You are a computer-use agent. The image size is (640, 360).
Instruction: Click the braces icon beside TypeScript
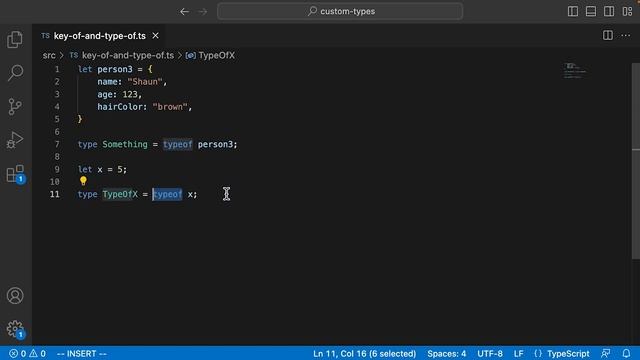(x=538, y=353)
